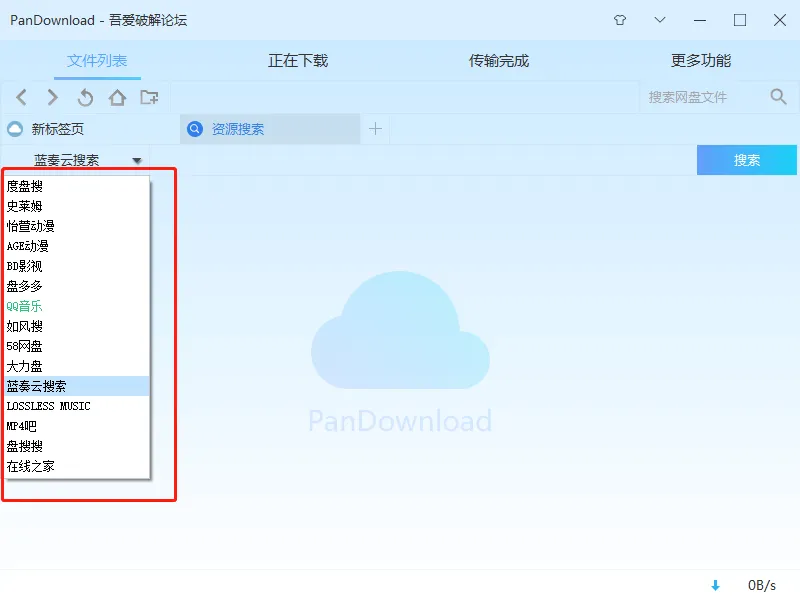Choose 如风搜 in the list
Screen dimensions: 800x600
[x=77, y=326]
